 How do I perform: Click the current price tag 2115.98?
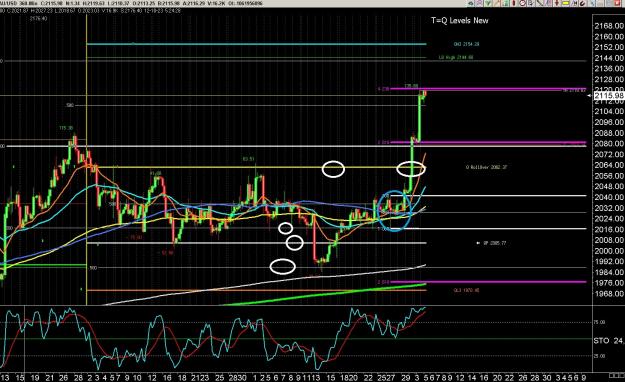[609, 96]
